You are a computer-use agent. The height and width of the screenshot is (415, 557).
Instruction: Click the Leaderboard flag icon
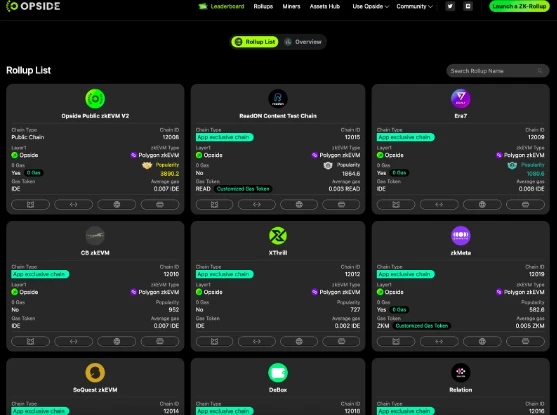(x=203, y=6)
